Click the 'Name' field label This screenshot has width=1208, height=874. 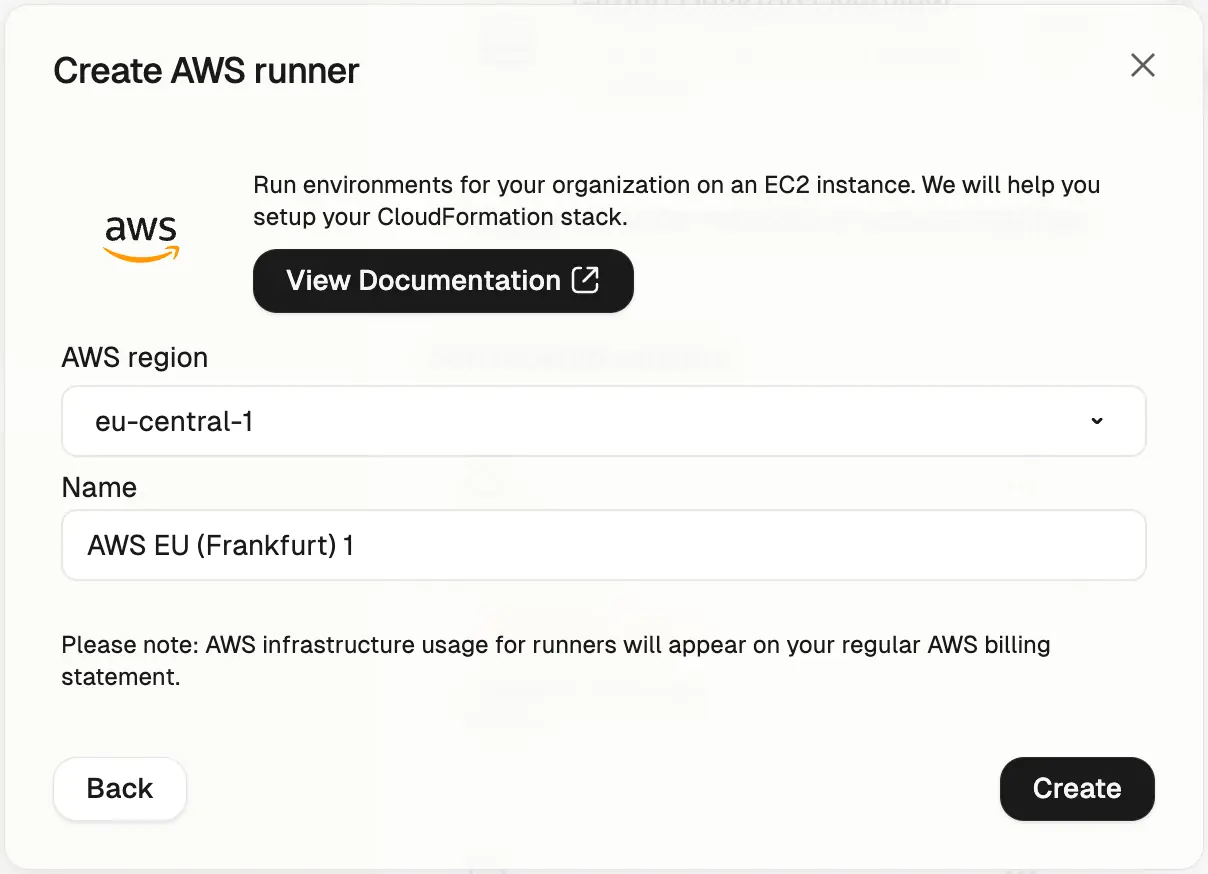99,487
